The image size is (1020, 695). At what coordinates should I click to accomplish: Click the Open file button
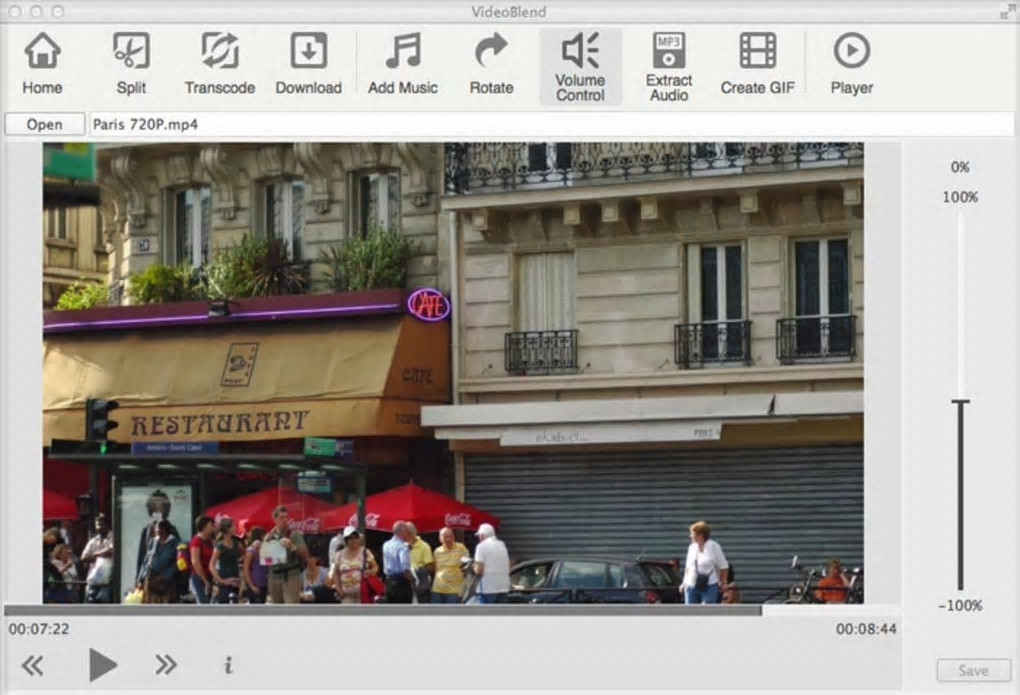click(45, 124)
